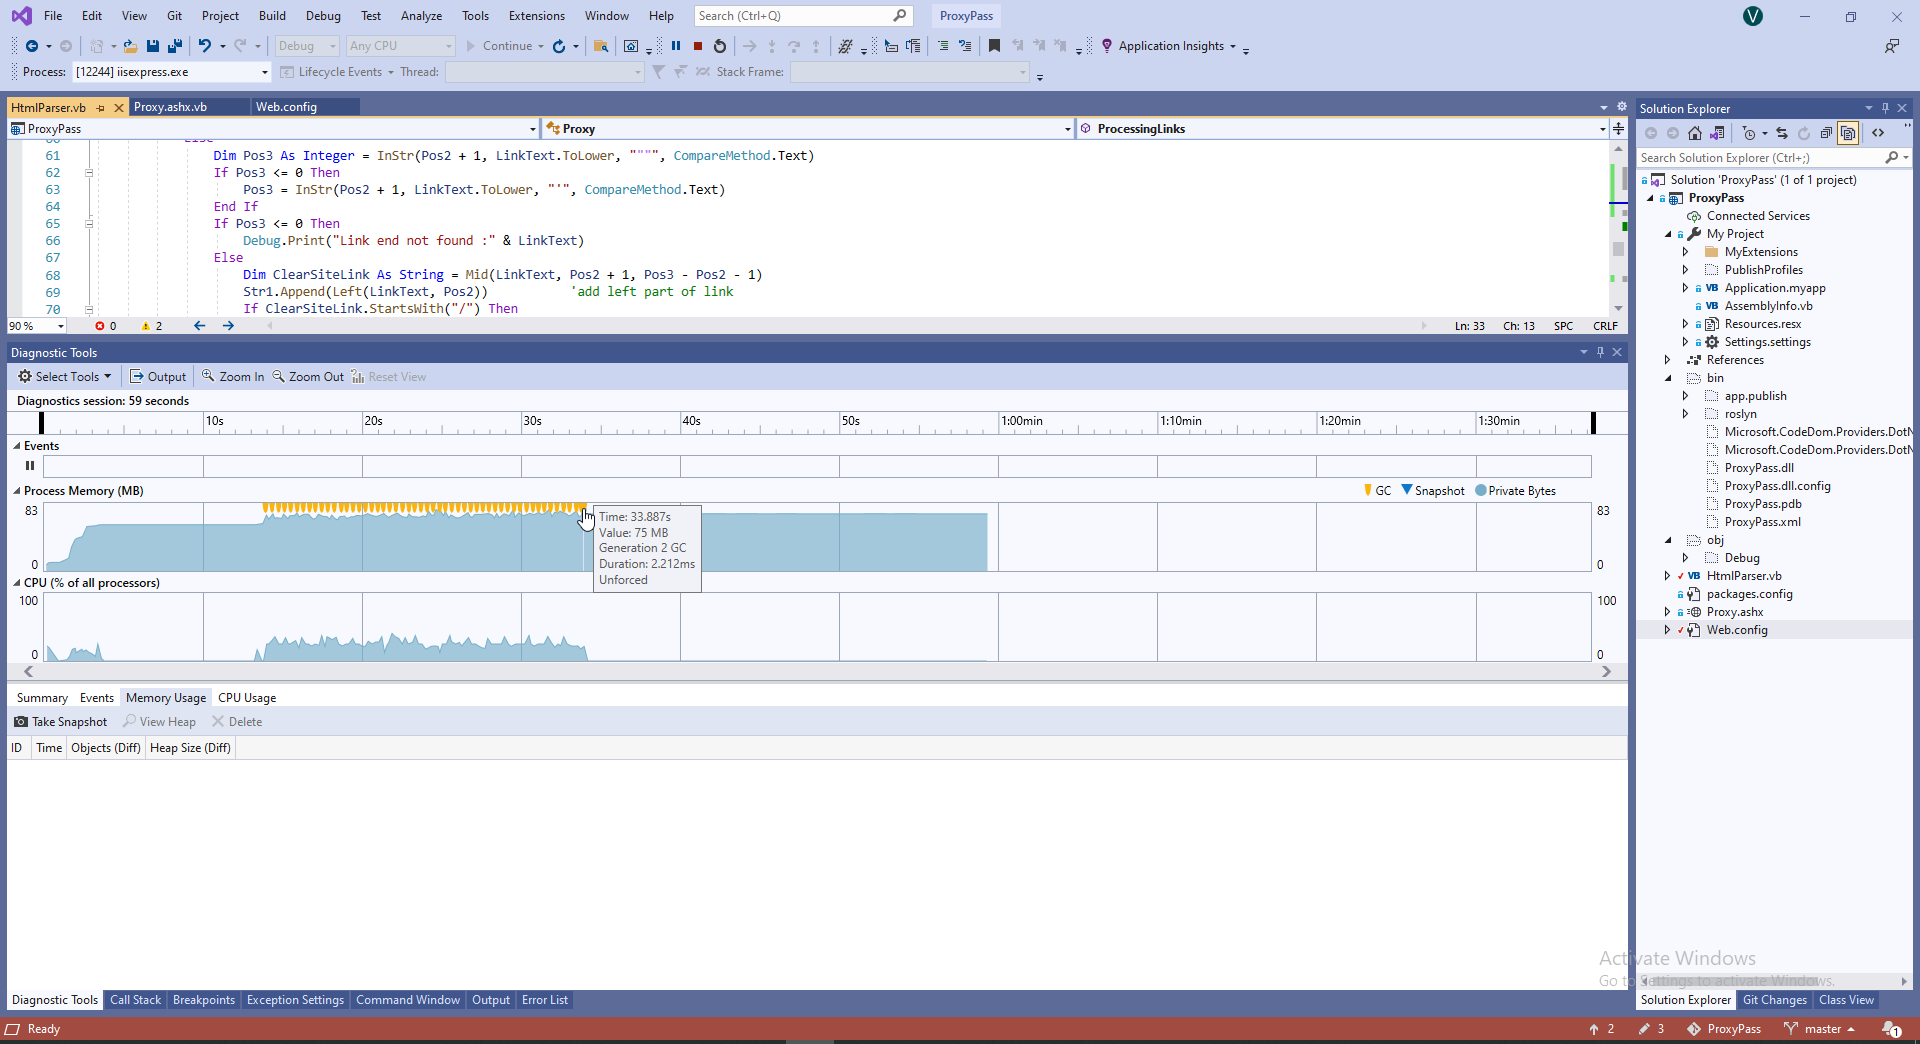1920x1044 pixels.
Task: Open the Debug configuration dropdown
Action: click(307, 46)
